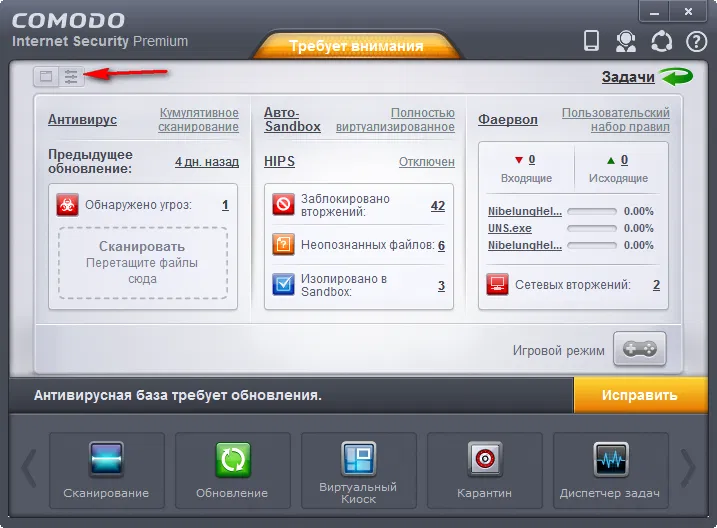Click the Игровой режим label

click(558, 351)
